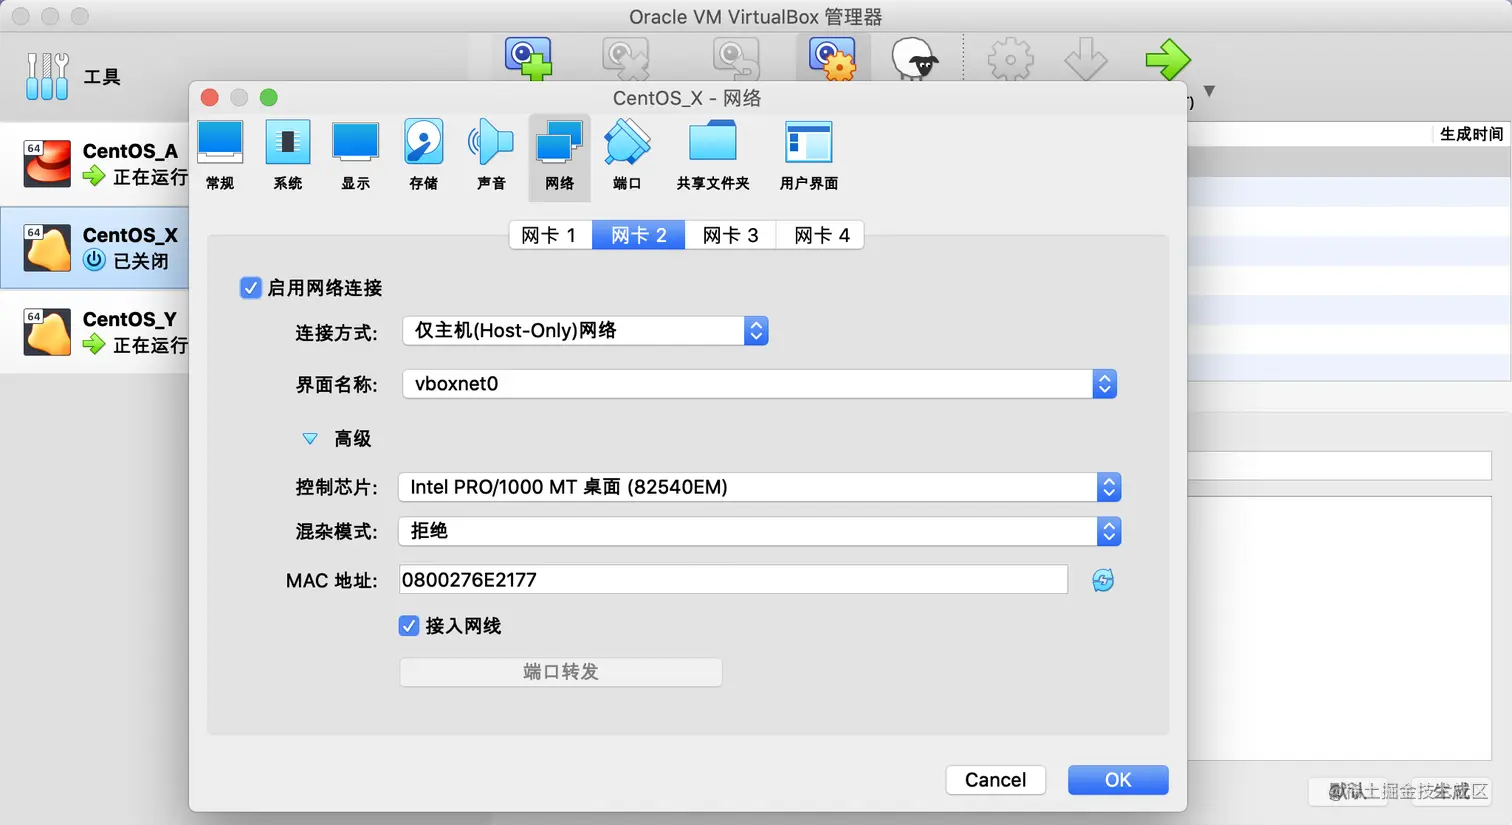Open the 混杂模式 promiscuous mode dropdown
The image size is (1512, 825).
759,531
